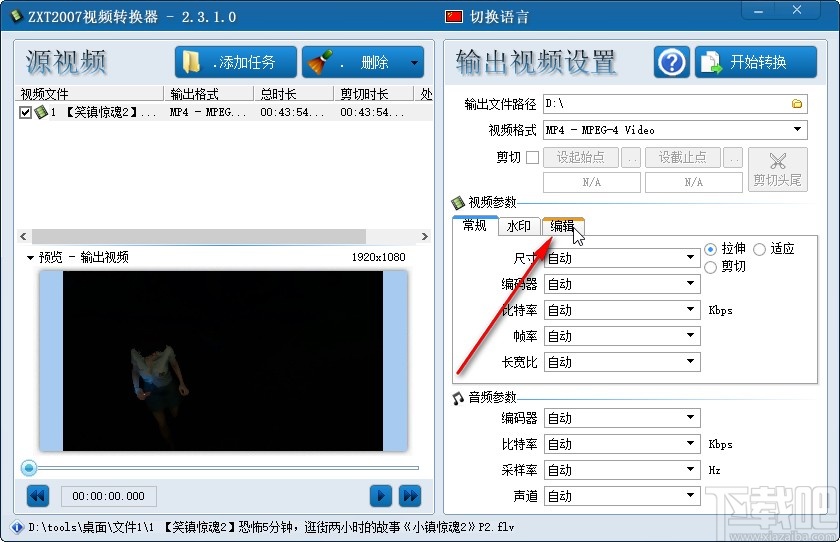Select the 剪切 crop radio button

tap(711, 267)
